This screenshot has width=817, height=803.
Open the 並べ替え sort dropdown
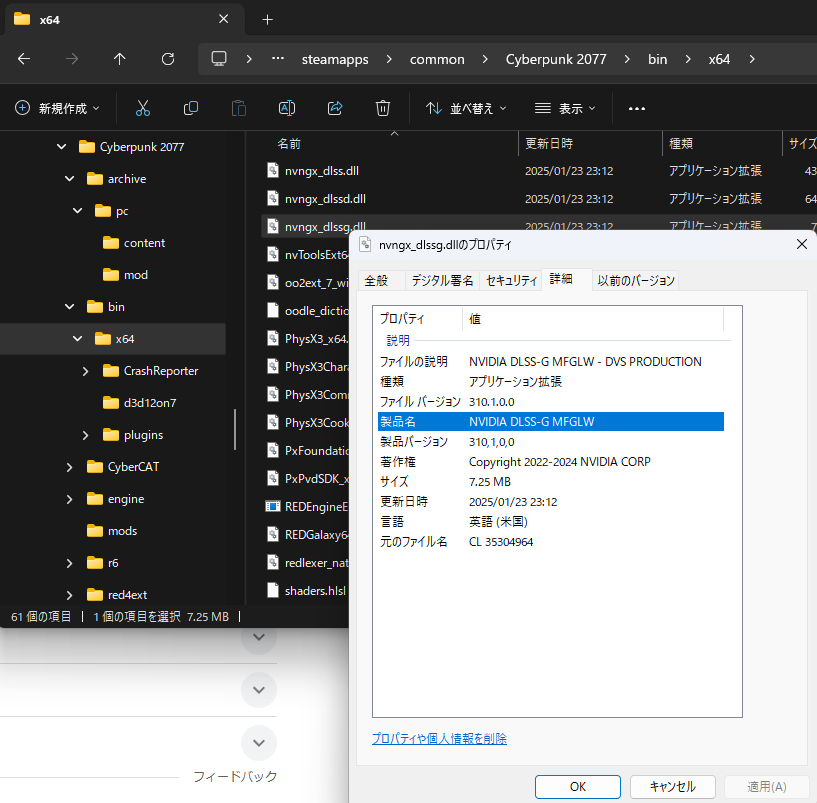click(x=466, y=108)
